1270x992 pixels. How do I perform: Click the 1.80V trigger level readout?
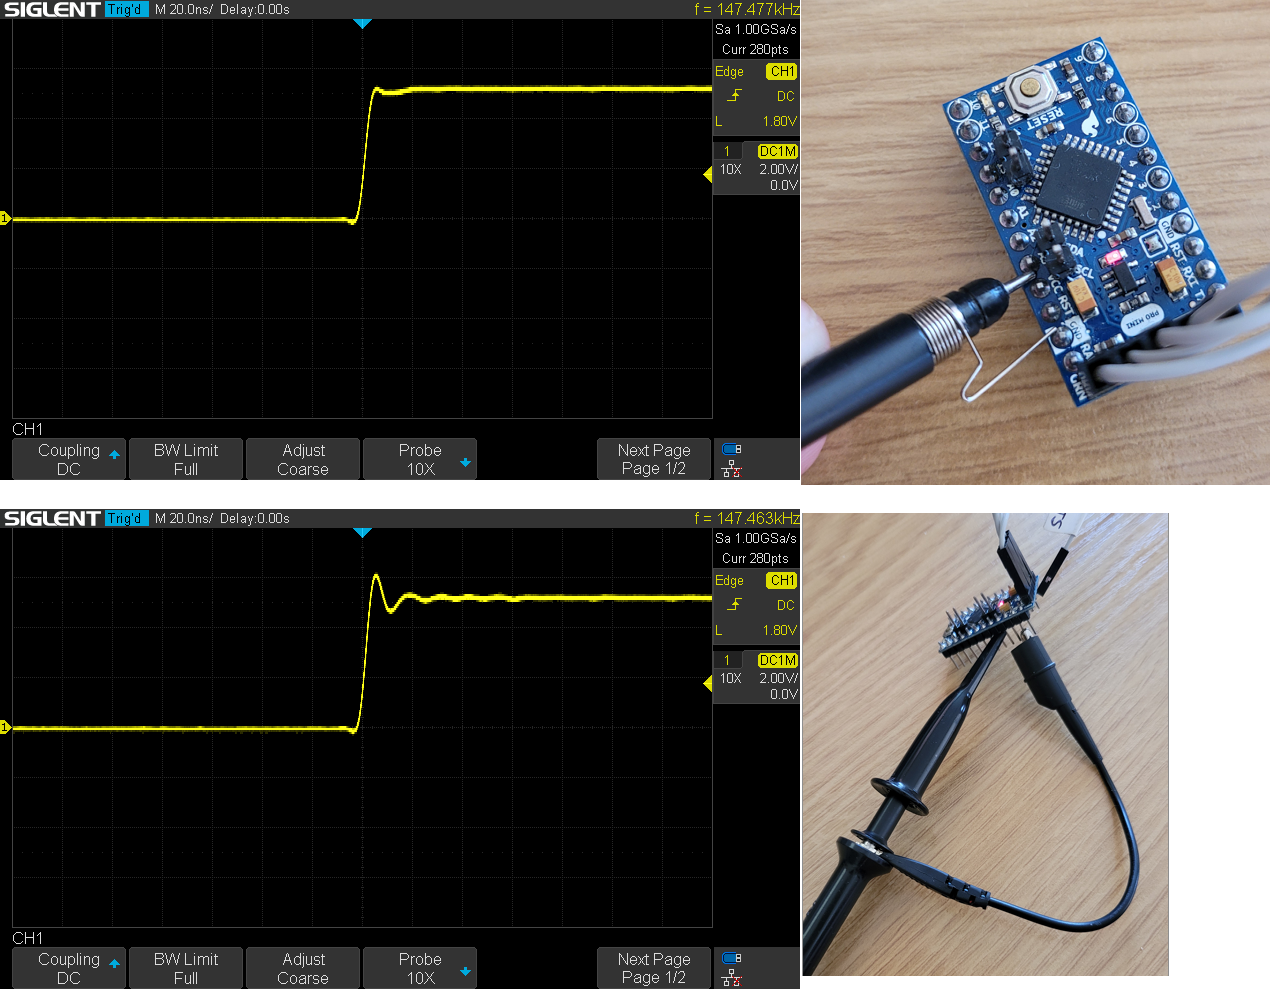[779, 120]
